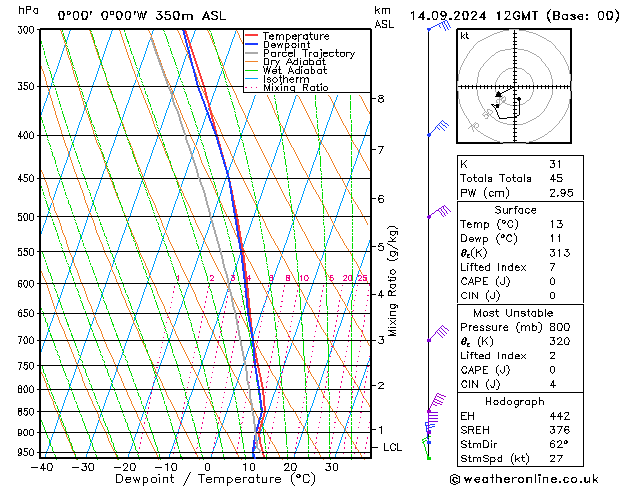Click the Most Unstable section header
Viewport: 629px width, 486px height.
pyautogui.click(x=513, y=313)
